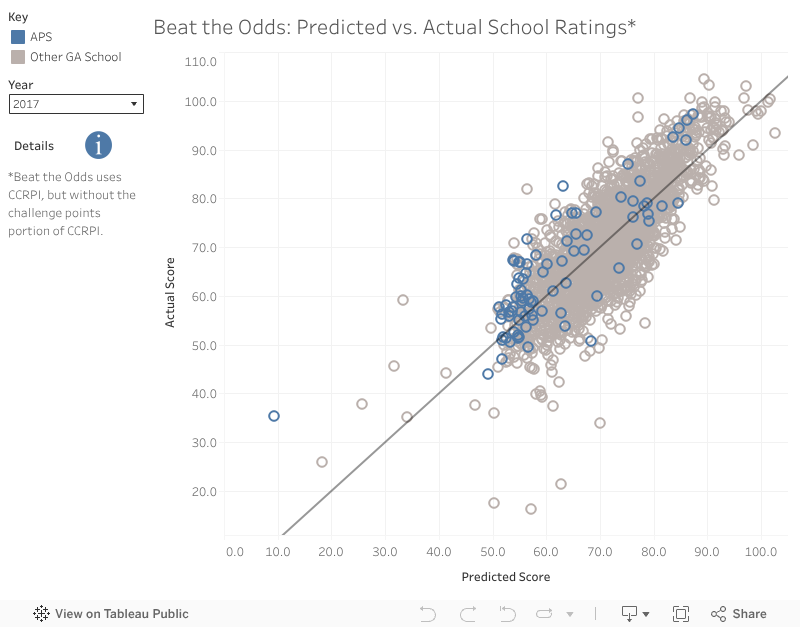Select the blue APS point near predicted 10
800x627 pixels.
pyautogui.click(x=274, y=416)
